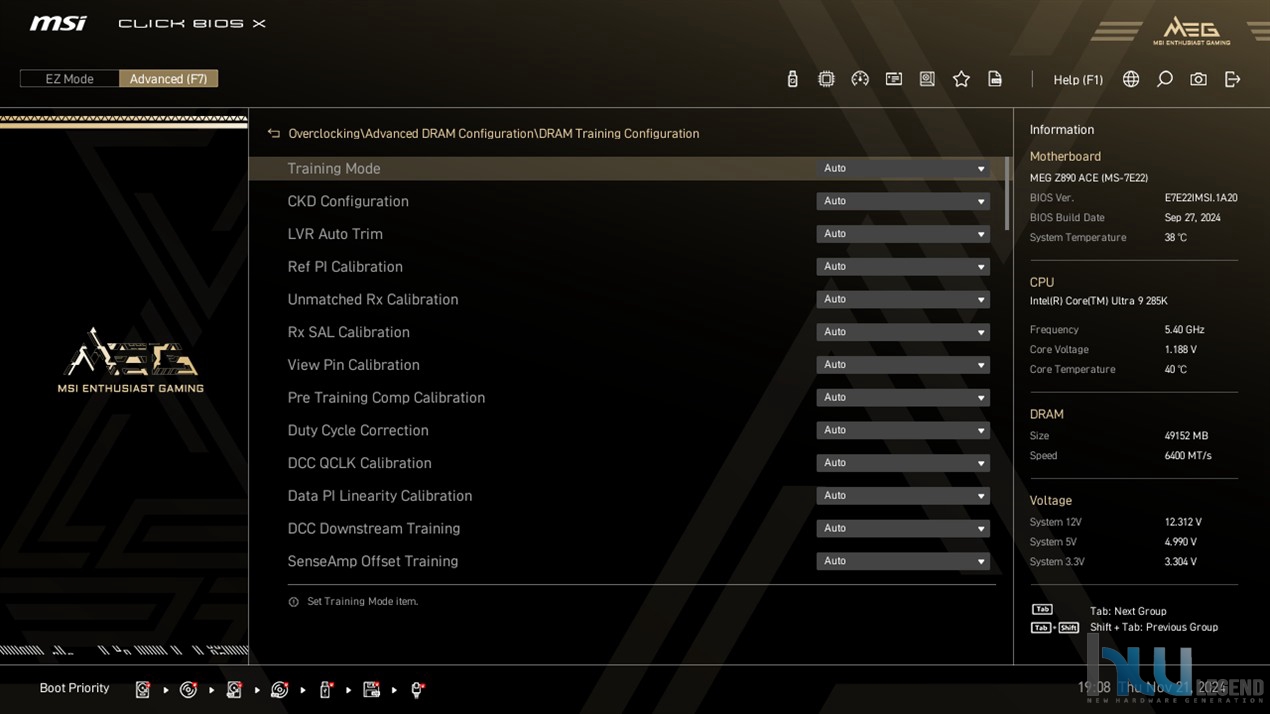Viewport: 1270px width, 714px height.
Task: Open the M-Flash USB drive icon
Action: pos(793,79)
